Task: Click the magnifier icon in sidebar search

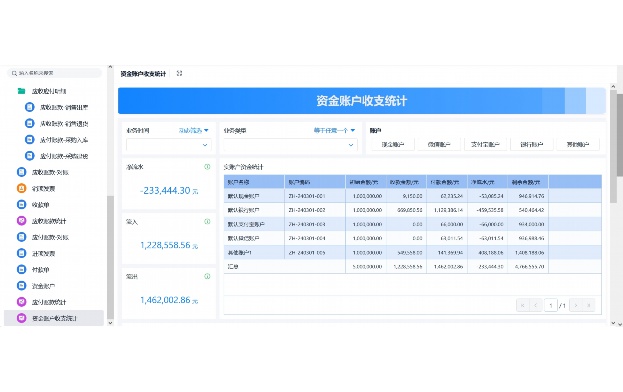Action: click(14, 73)
